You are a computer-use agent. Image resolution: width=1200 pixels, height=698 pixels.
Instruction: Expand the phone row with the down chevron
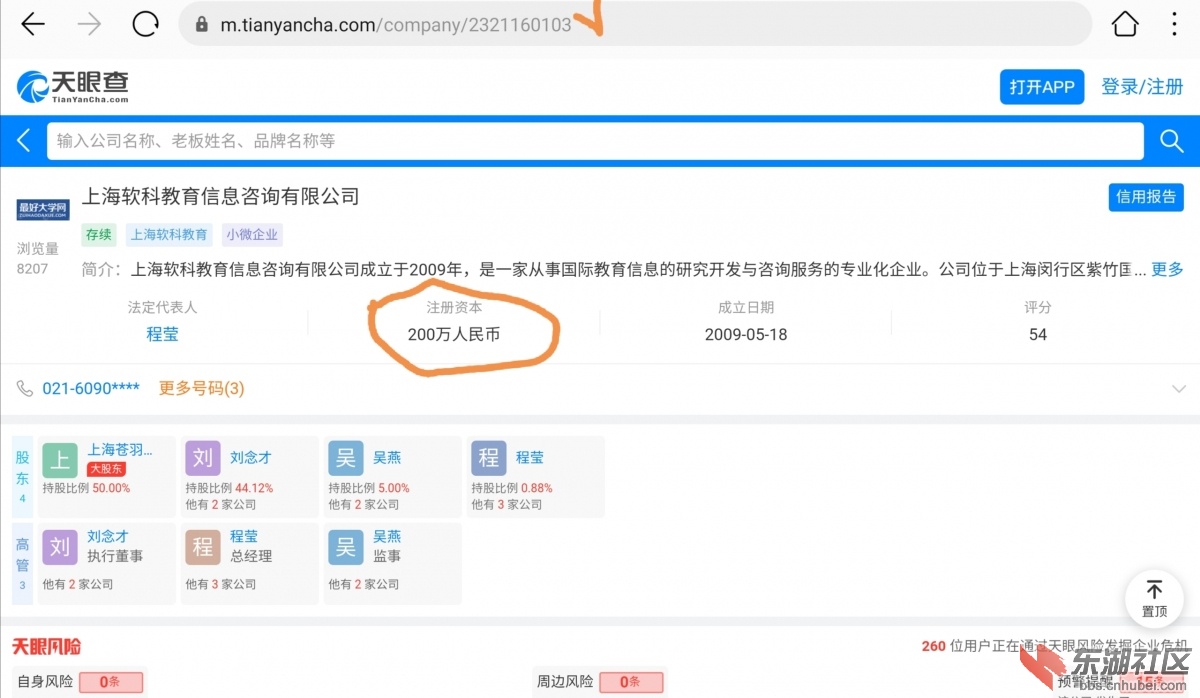click(1179, 389)
